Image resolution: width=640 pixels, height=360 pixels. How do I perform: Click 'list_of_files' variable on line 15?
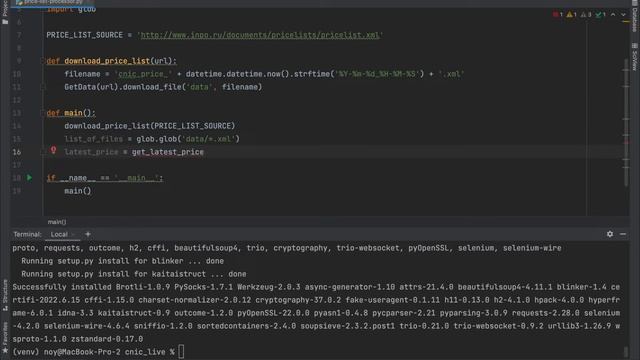pyautogui.click(x=93, y=139)
